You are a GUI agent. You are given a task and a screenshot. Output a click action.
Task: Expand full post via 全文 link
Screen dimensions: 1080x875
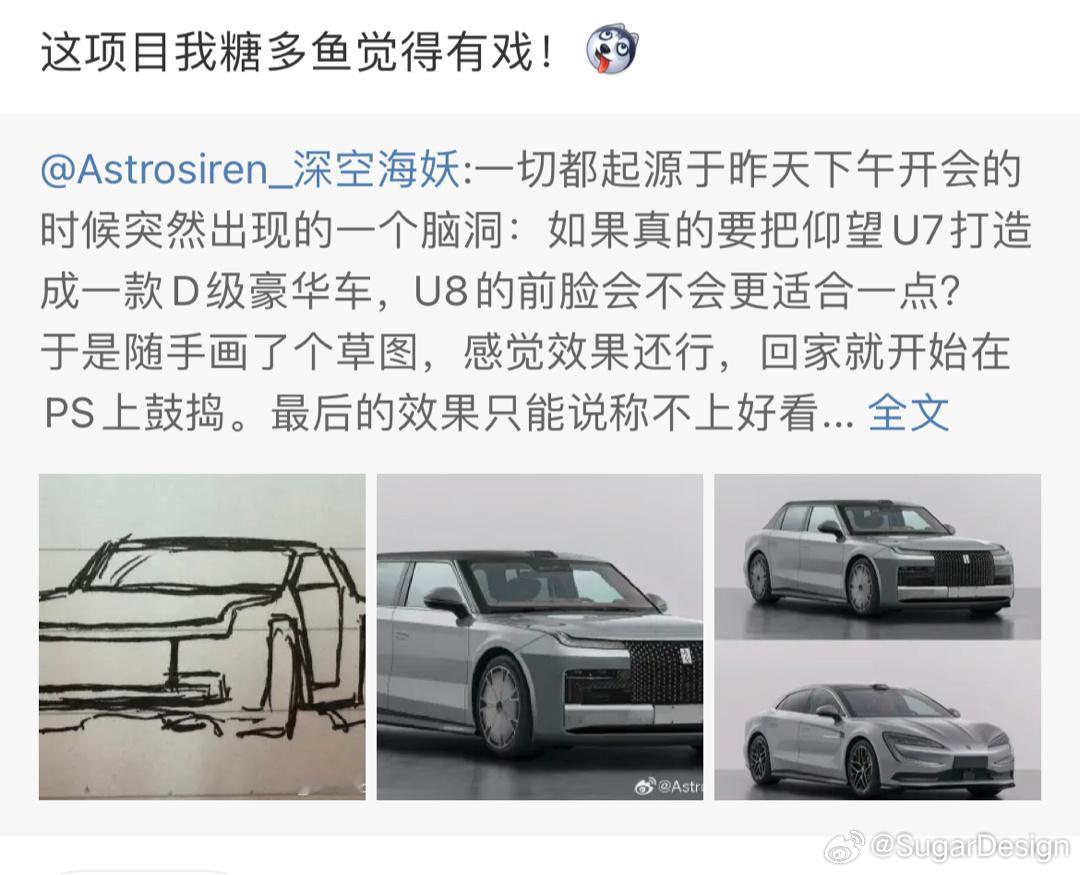[908, 413]
